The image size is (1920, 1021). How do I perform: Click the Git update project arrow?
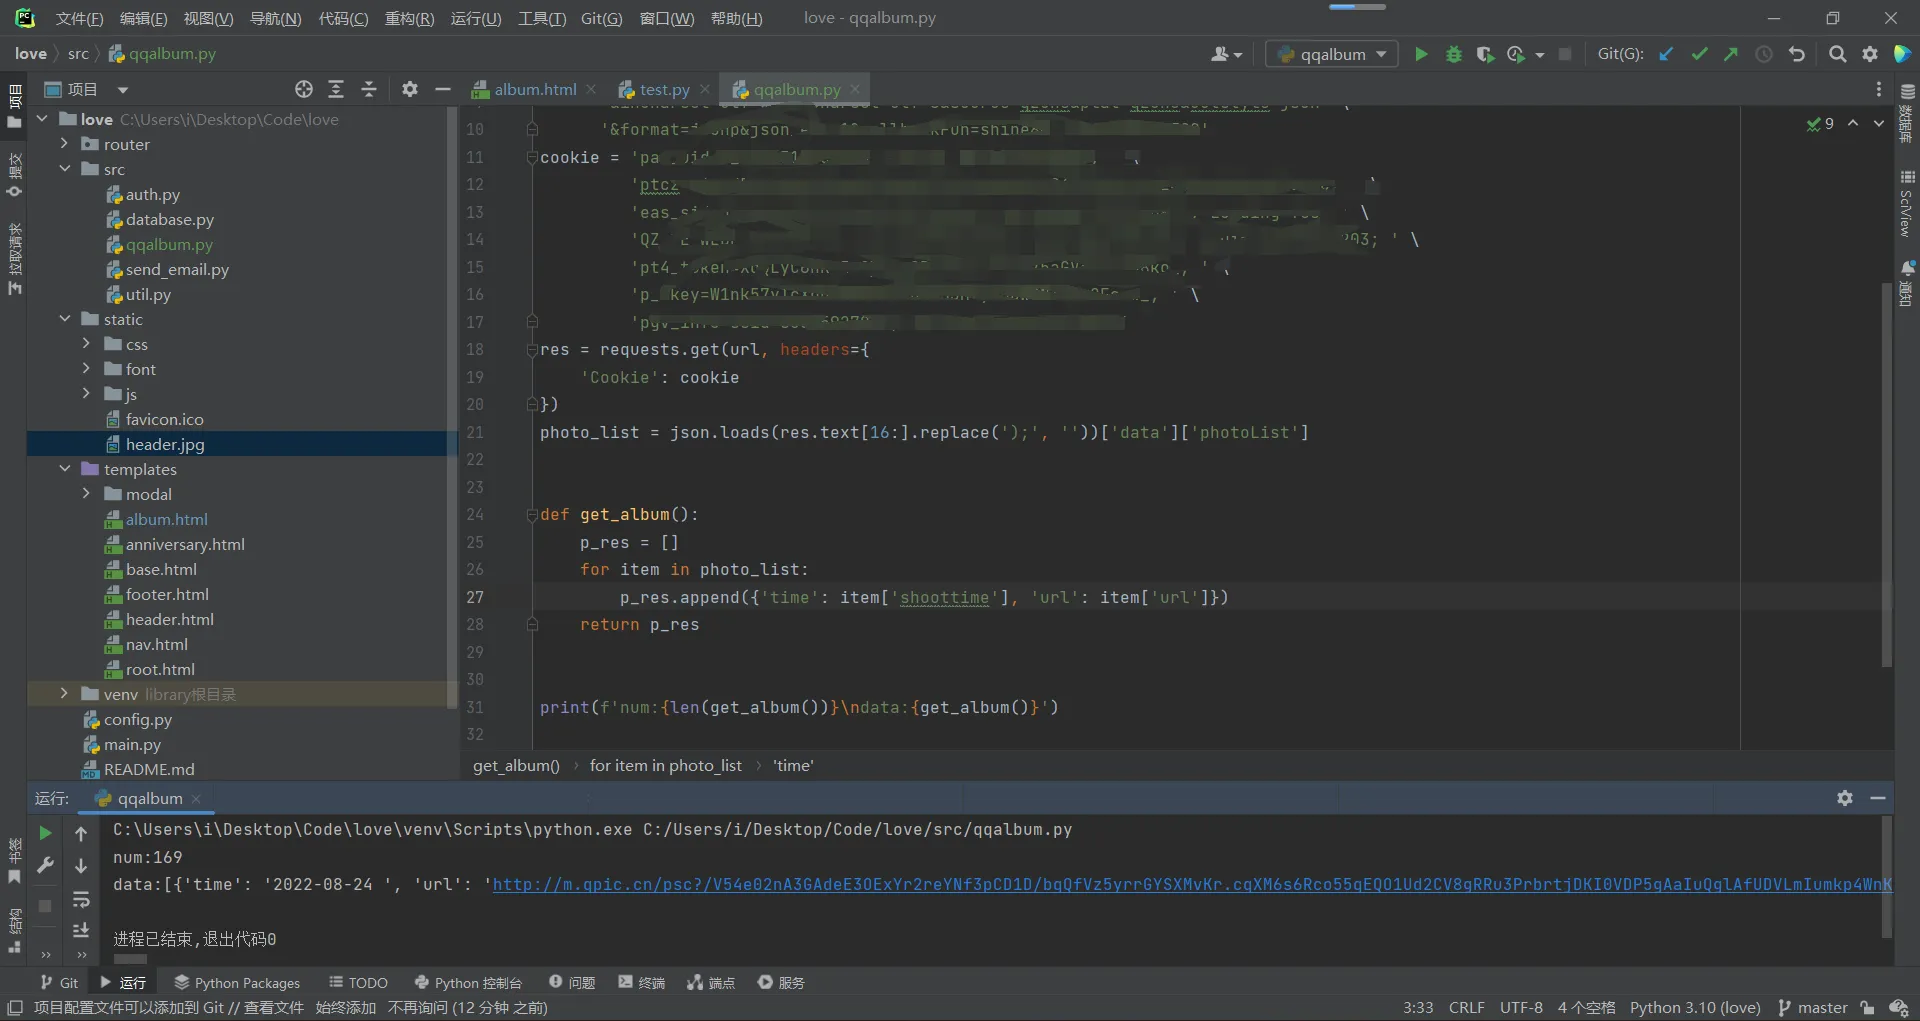(1666, 54)
